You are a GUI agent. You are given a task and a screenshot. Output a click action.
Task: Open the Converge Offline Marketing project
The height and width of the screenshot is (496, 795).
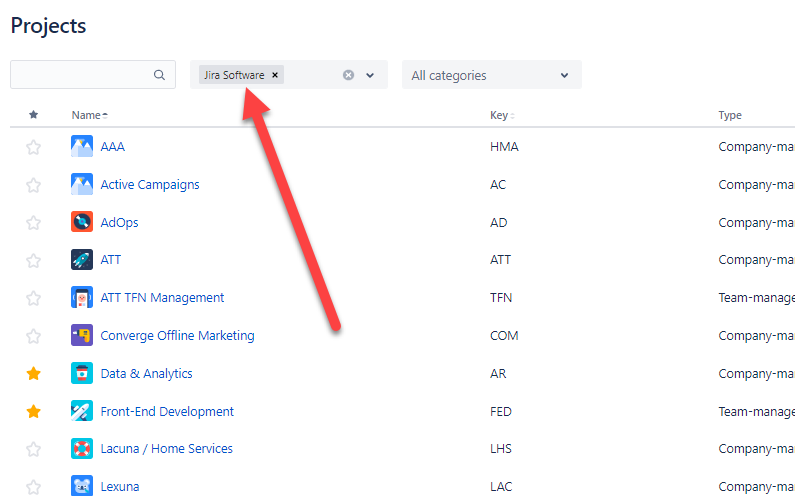(x=177, y=336)
